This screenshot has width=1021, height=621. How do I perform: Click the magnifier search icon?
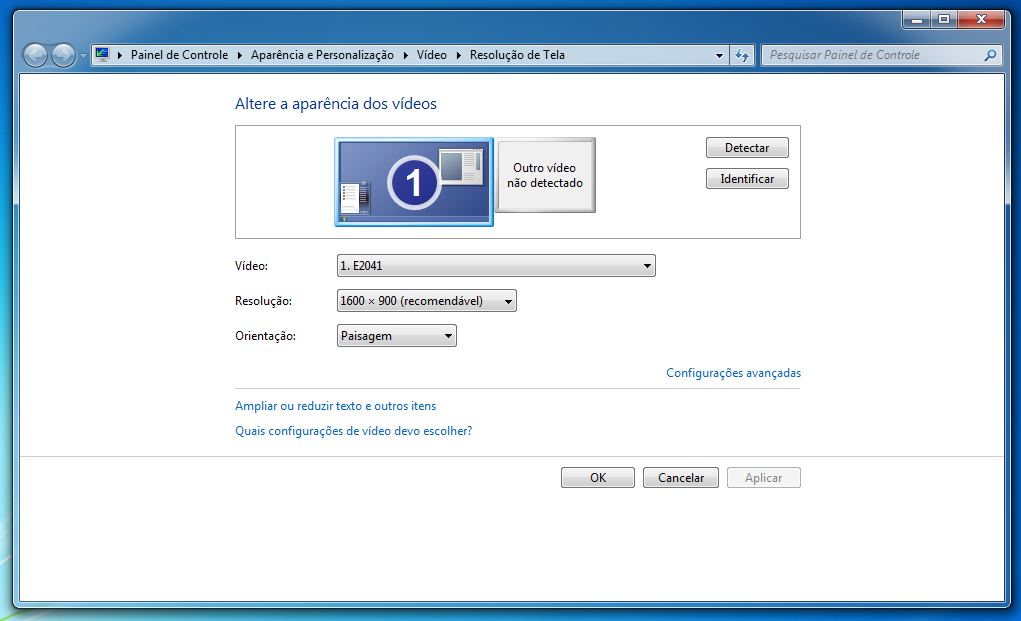(x=990, y=55)
